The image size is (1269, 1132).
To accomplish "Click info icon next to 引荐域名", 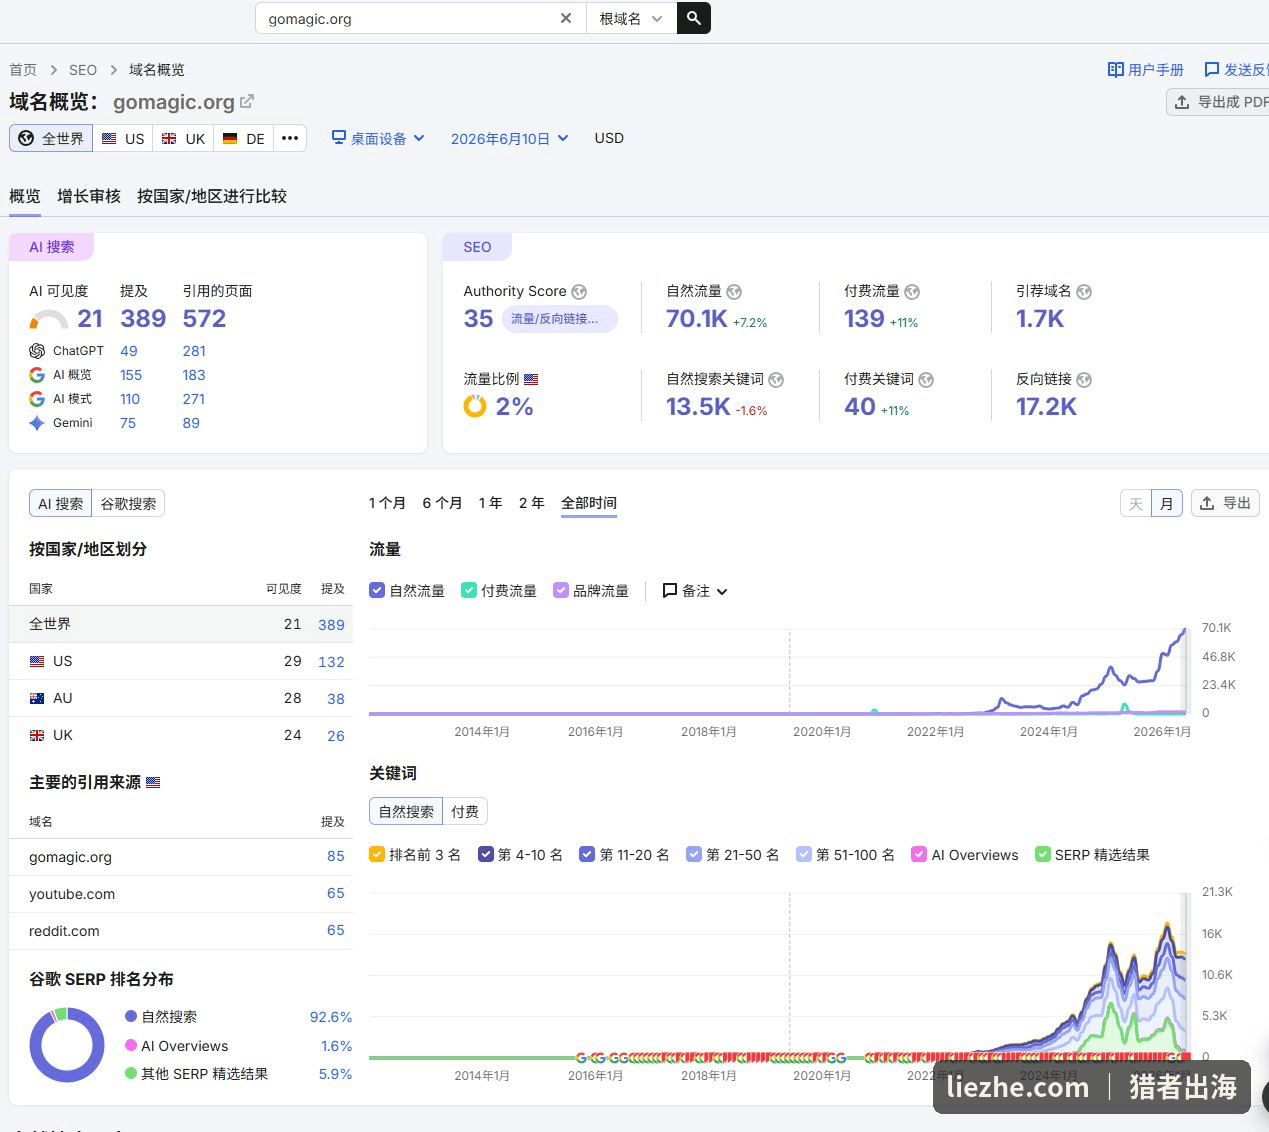I will coord(1084,292).
